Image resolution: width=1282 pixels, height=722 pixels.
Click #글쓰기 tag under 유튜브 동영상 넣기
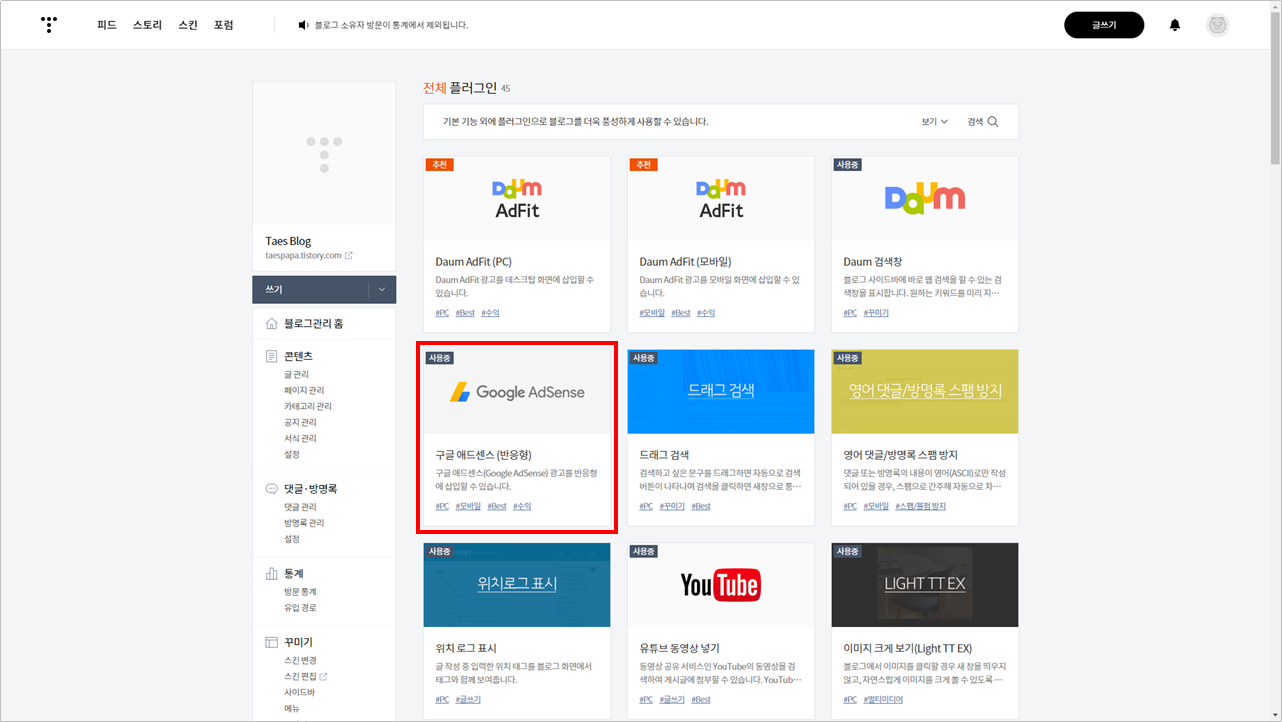[672, 700]
